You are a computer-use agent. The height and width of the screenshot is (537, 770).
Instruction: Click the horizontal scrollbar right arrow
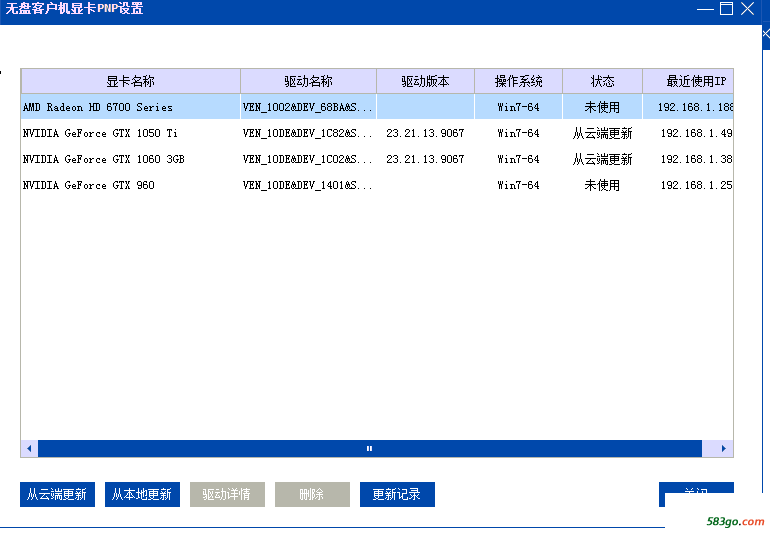(723, 448)
